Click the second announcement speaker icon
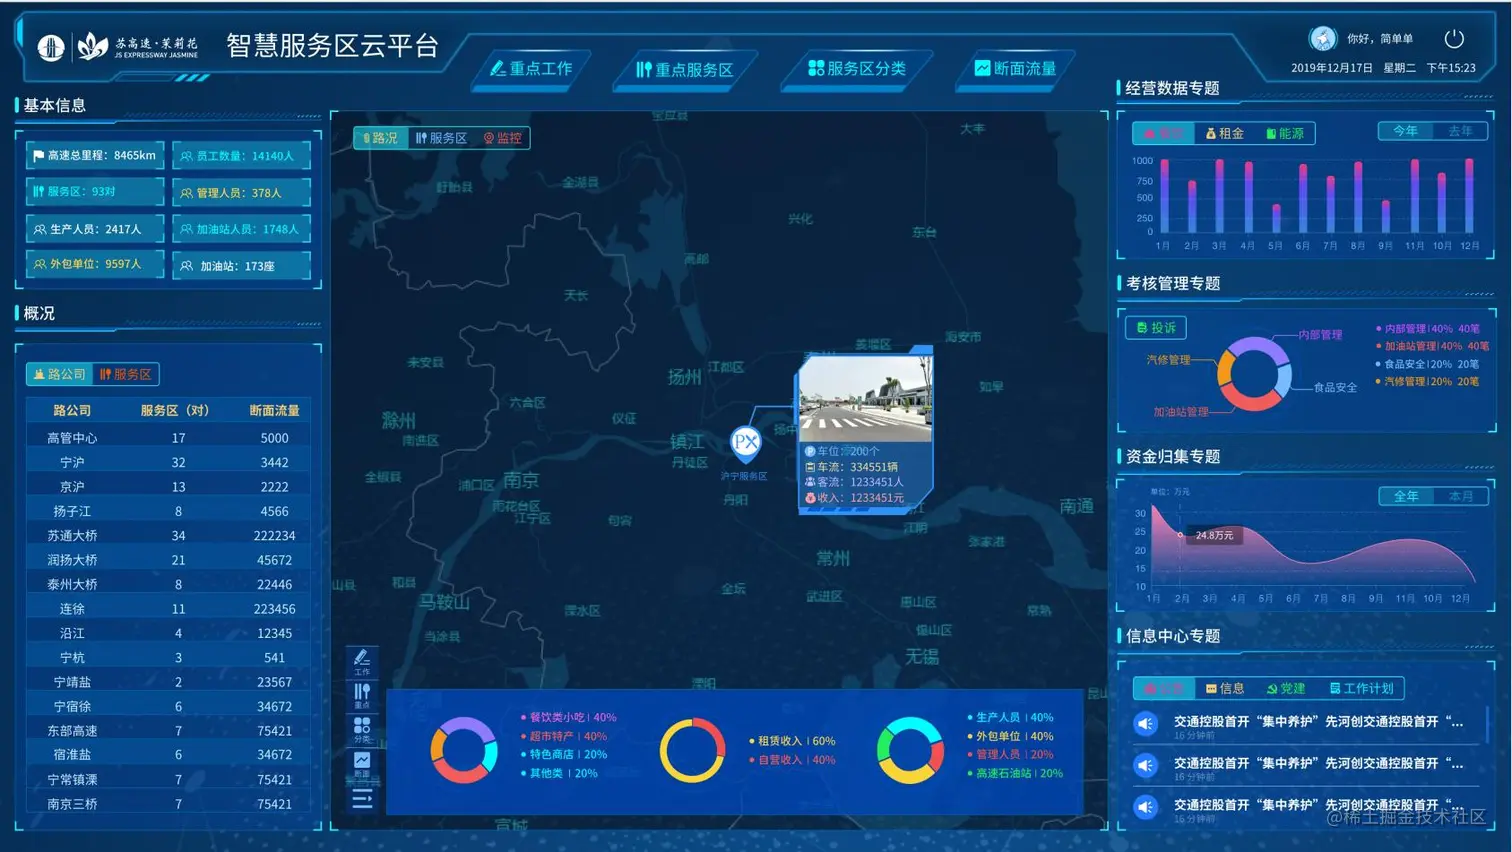Screen dimensions: 1512x852 pos(1146,765)
